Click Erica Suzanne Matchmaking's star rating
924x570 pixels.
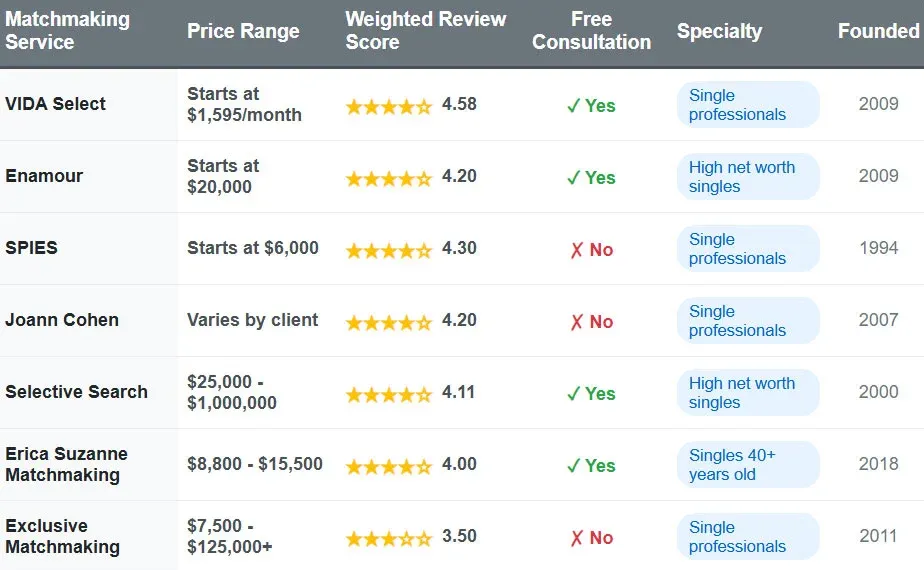[x=389, y=466]
